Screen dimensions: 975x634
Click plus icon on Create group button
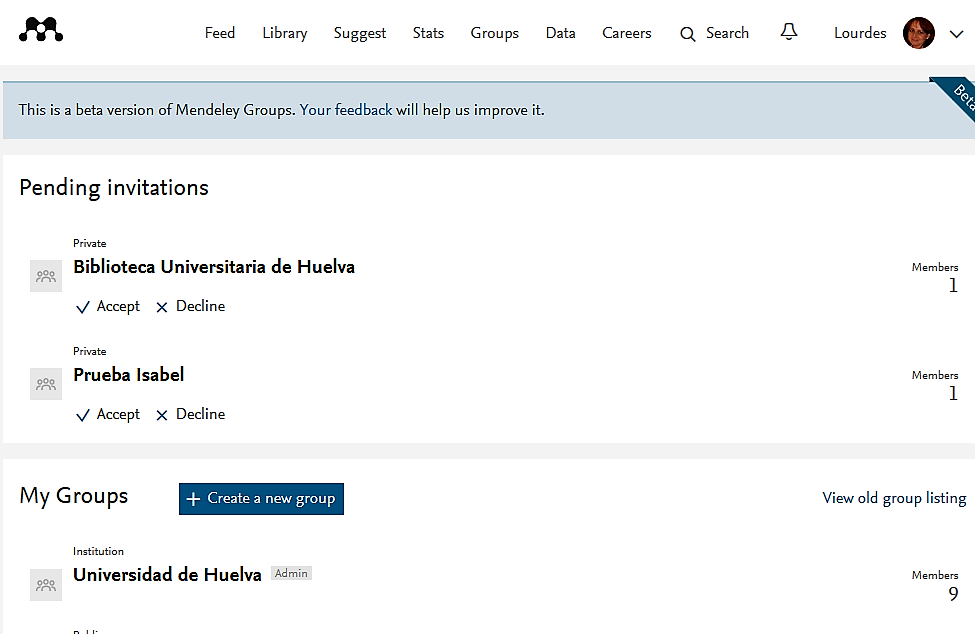pyautogui.click(x=193, y=499)
